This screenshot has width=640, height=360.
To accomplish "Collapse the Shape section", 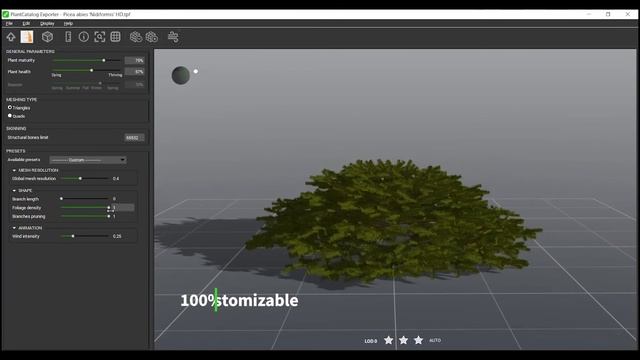I will click(x=14, y=191).
